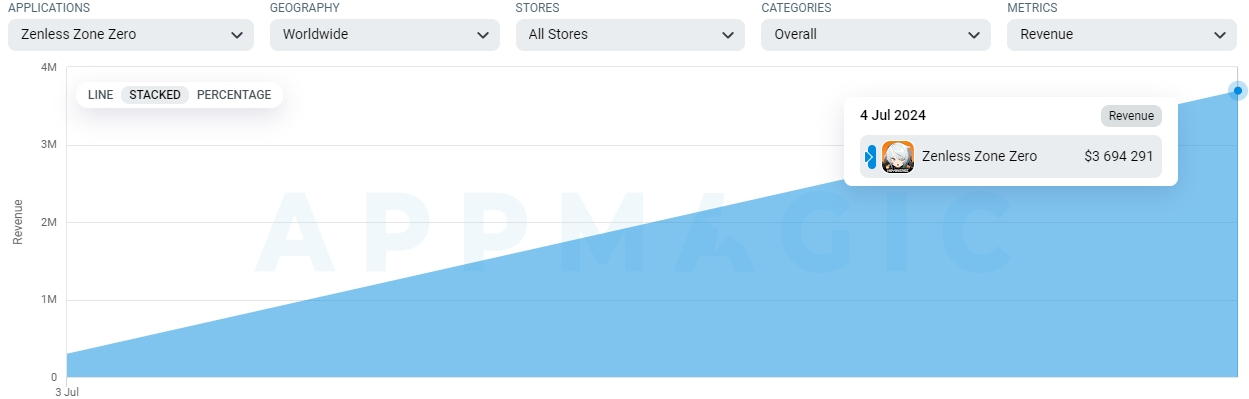Expand the Revenue metrics dropdown
This screenshot has width=1249, height=399.
click(x=1122, y=34)
